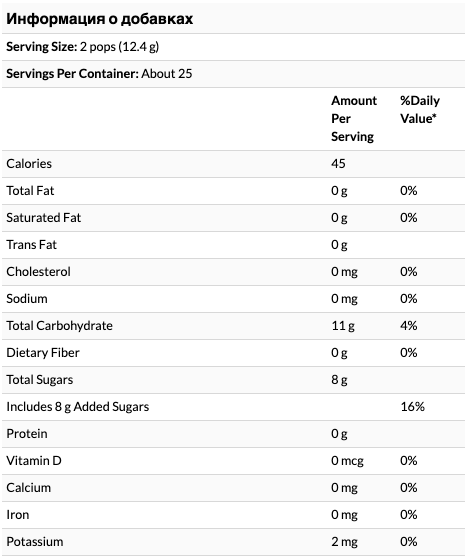Click Total Carbohydrate amount 11 g
The image size is (474, 560).
[x=343, y=326]
